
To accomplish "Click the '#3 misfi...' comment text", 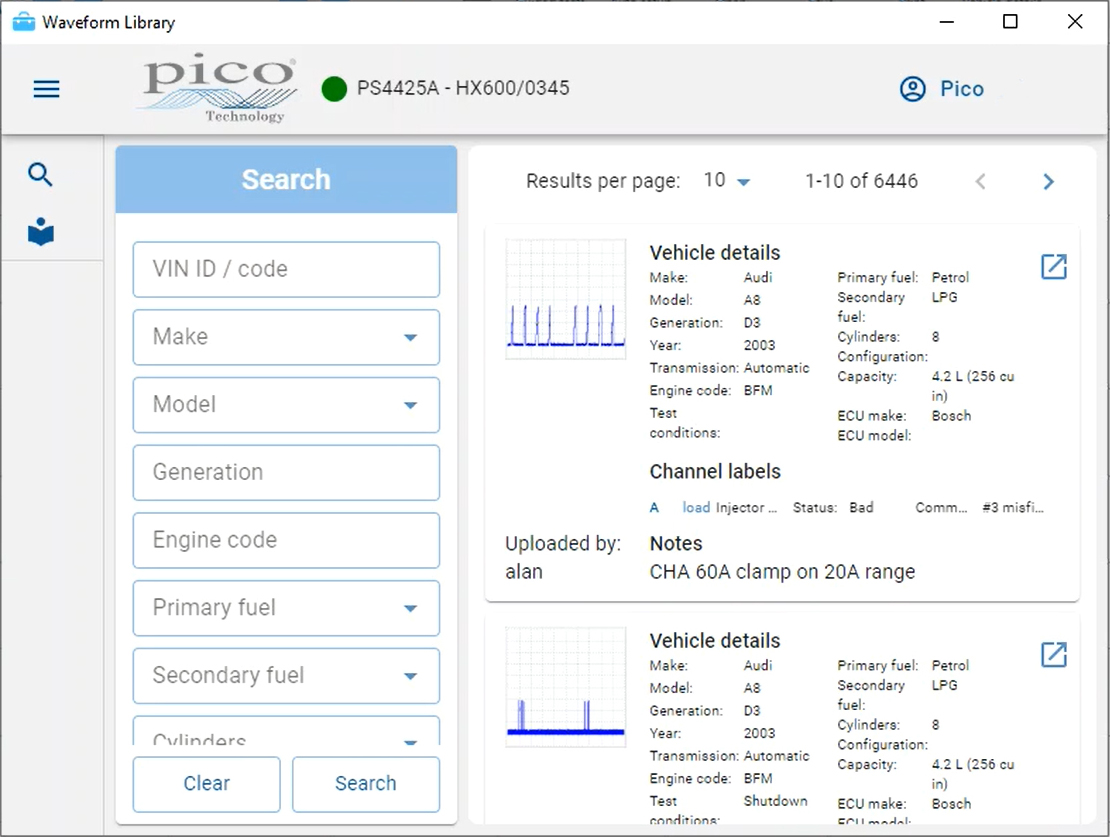I will [1012, 508].
